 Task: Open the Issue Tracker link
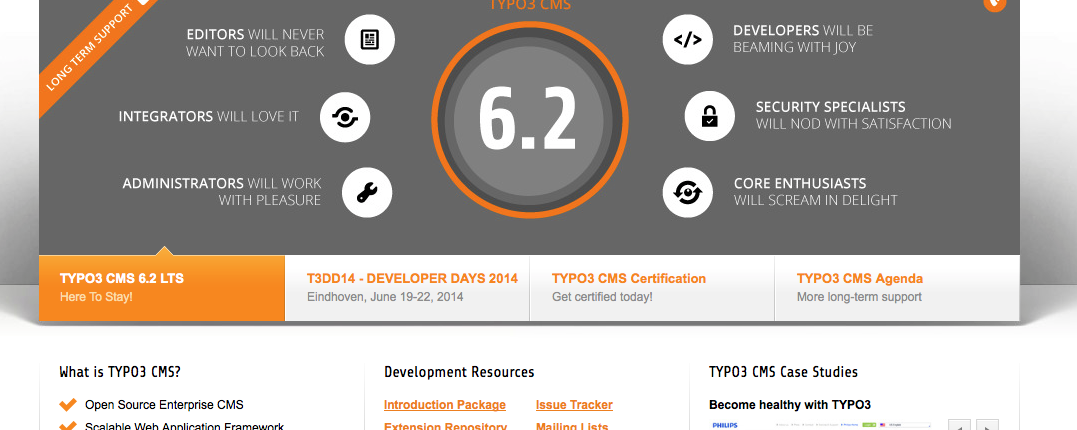[x=574, y=405]
